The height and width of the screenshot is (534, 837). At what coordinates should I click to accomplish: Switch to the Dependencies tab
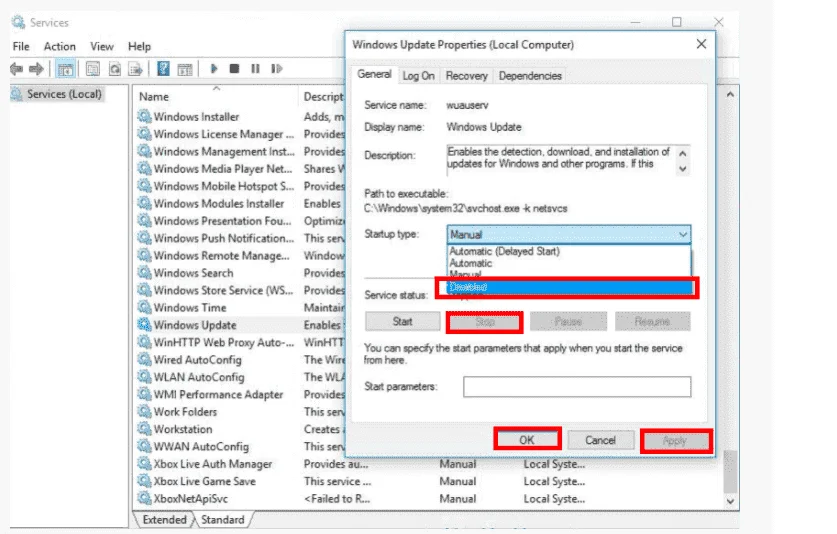point(530,76)
